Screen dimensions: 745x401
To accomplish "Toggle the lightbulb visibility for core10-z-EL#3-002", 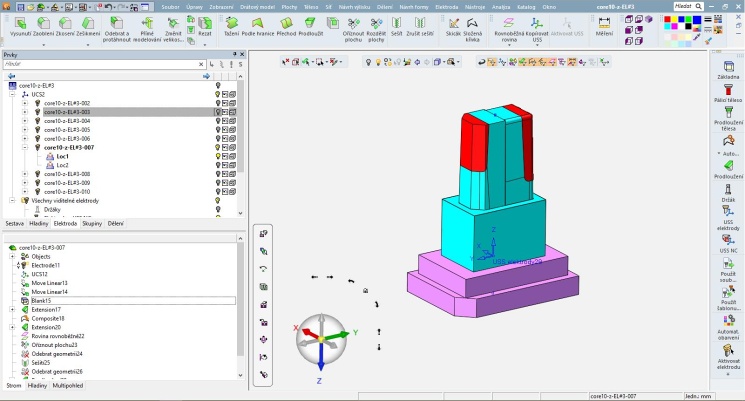I will pyautogui.click(x=217, y=103).
